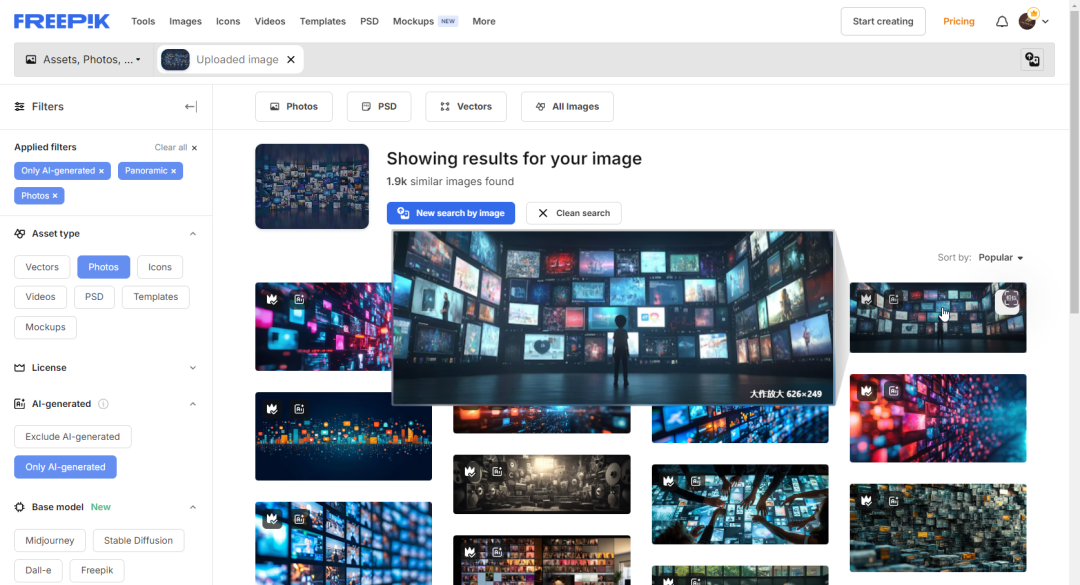Remove the Panoramic filter chip
1080x585 pixels.
coord(174,171)
